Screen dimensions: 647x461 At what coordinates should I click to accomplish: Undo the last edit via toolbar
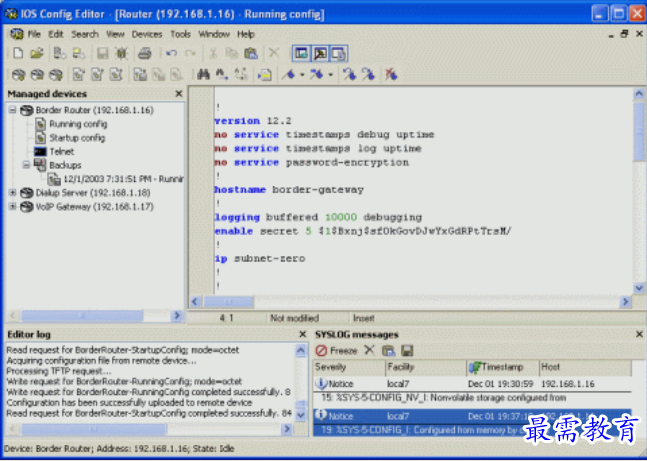pos(171,53)
